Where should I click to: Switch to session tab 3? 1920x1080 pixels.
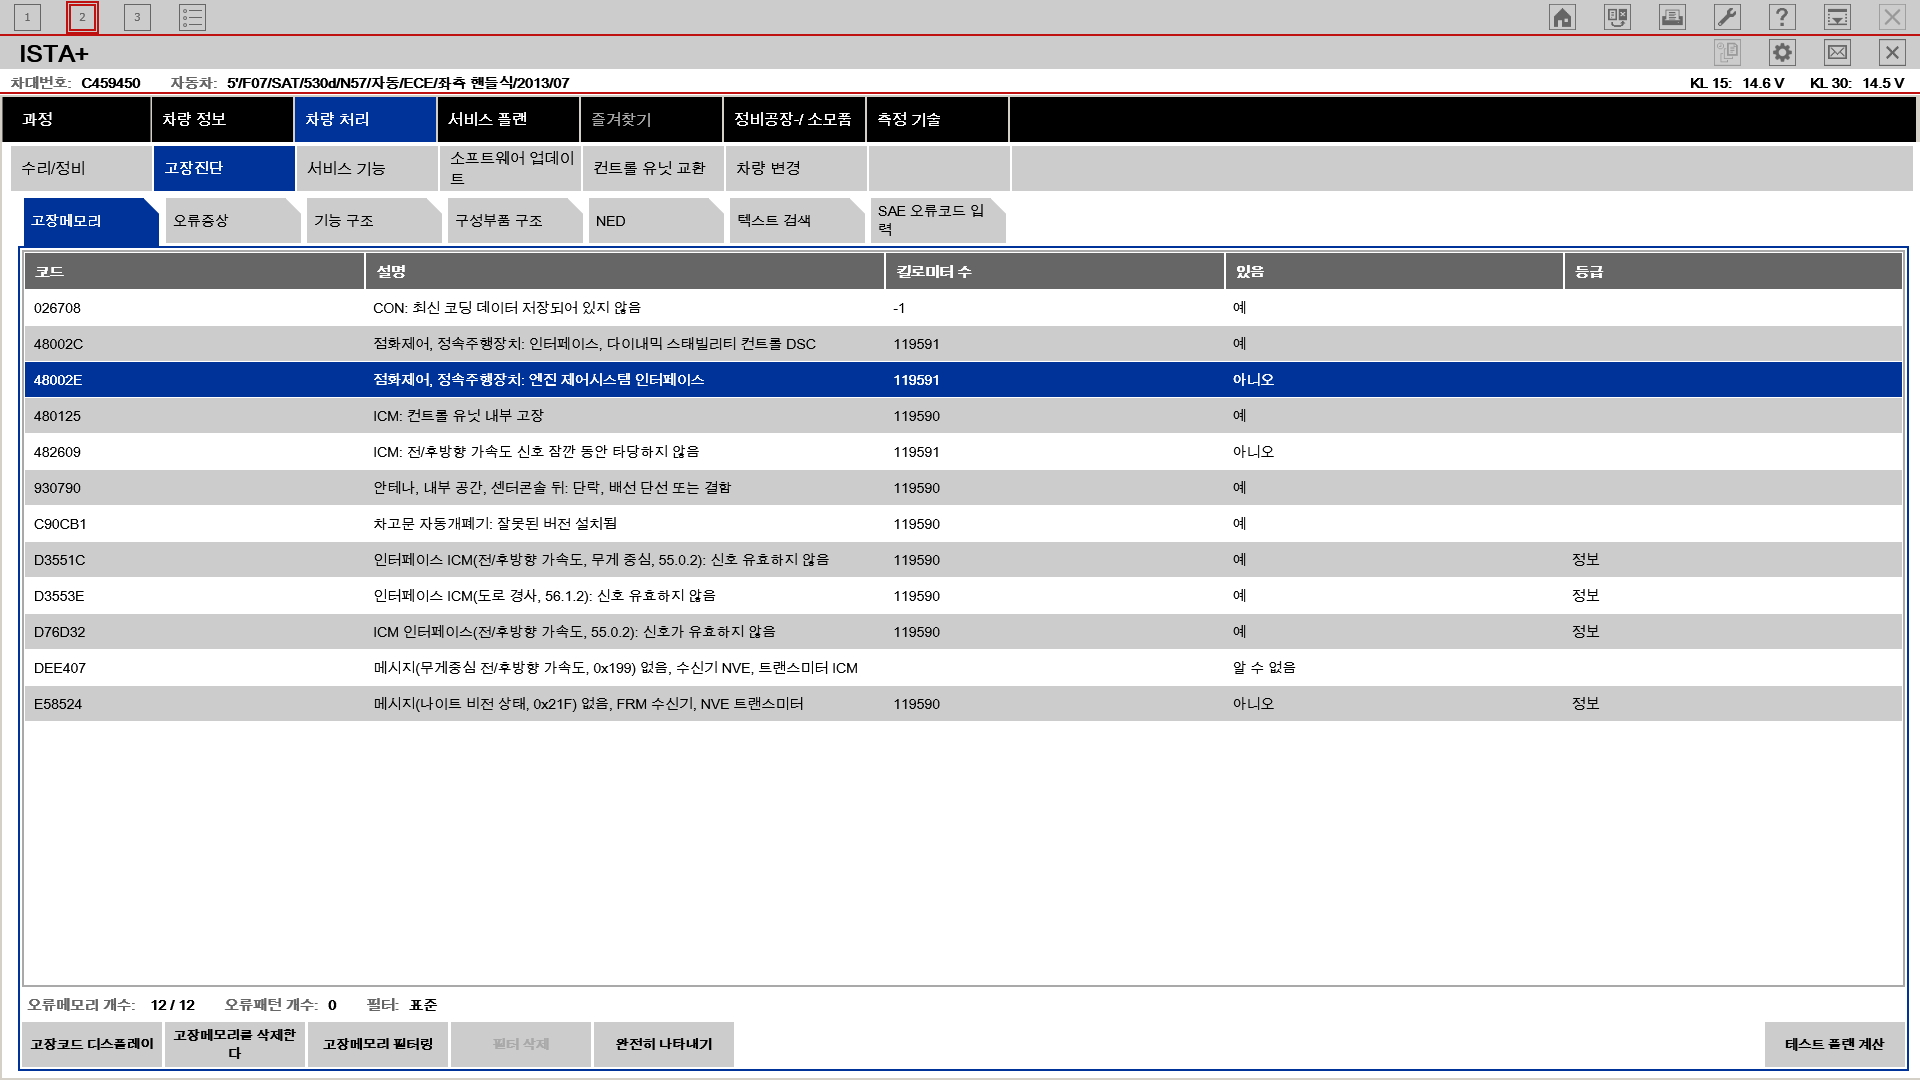click(x=137, y=17)
